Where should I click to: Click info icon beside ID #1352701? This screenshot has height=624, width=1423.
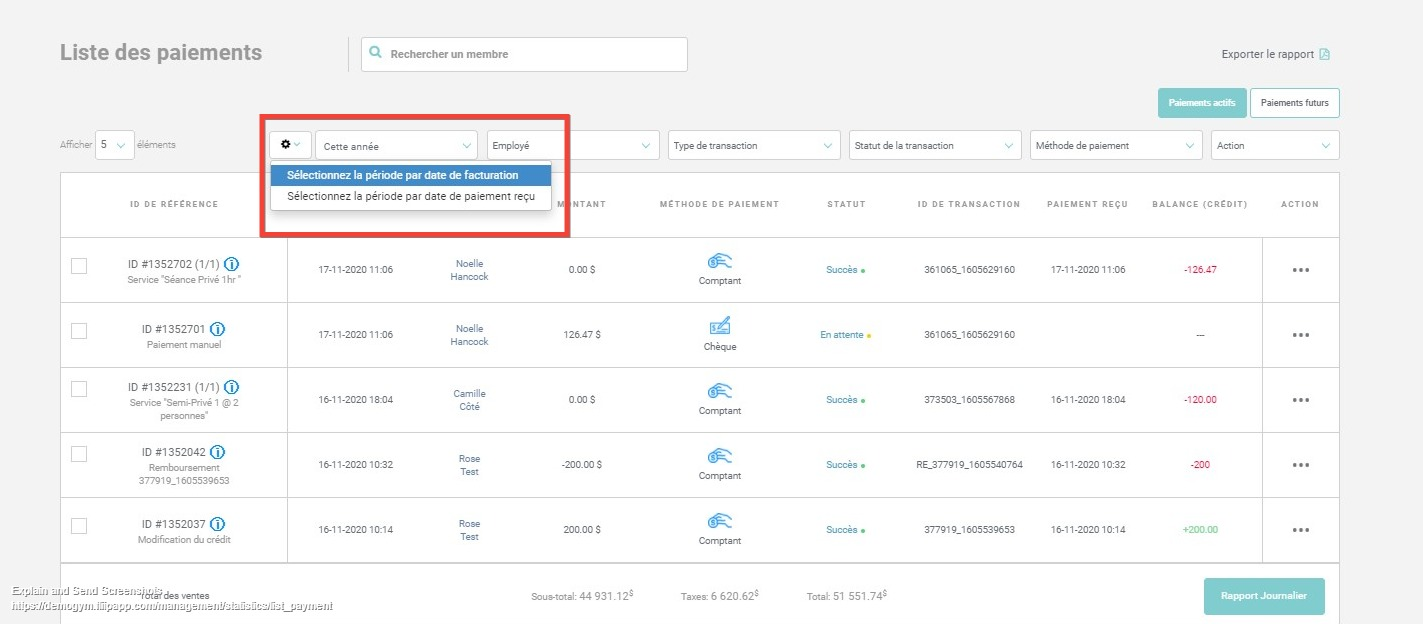pyautogui.click(x=217, y=329)
